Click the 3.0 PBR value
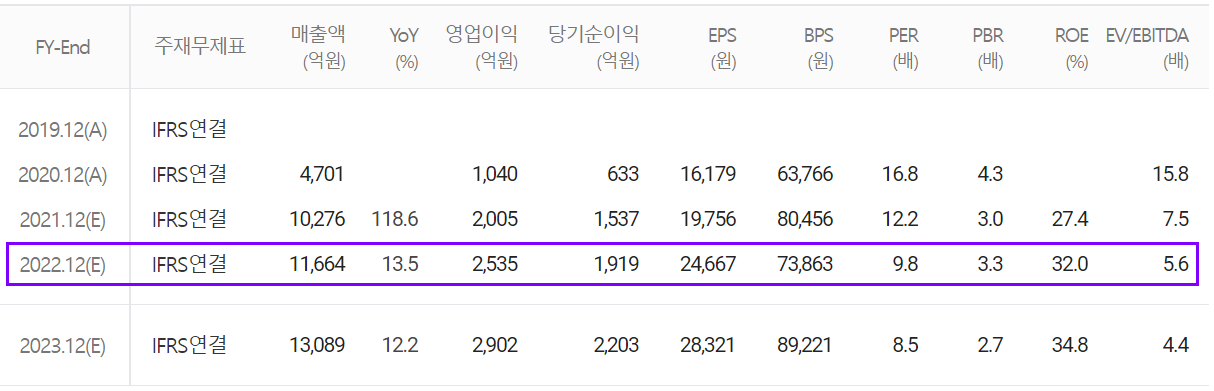Screen dimensions: 1214x391 (990, 219)
